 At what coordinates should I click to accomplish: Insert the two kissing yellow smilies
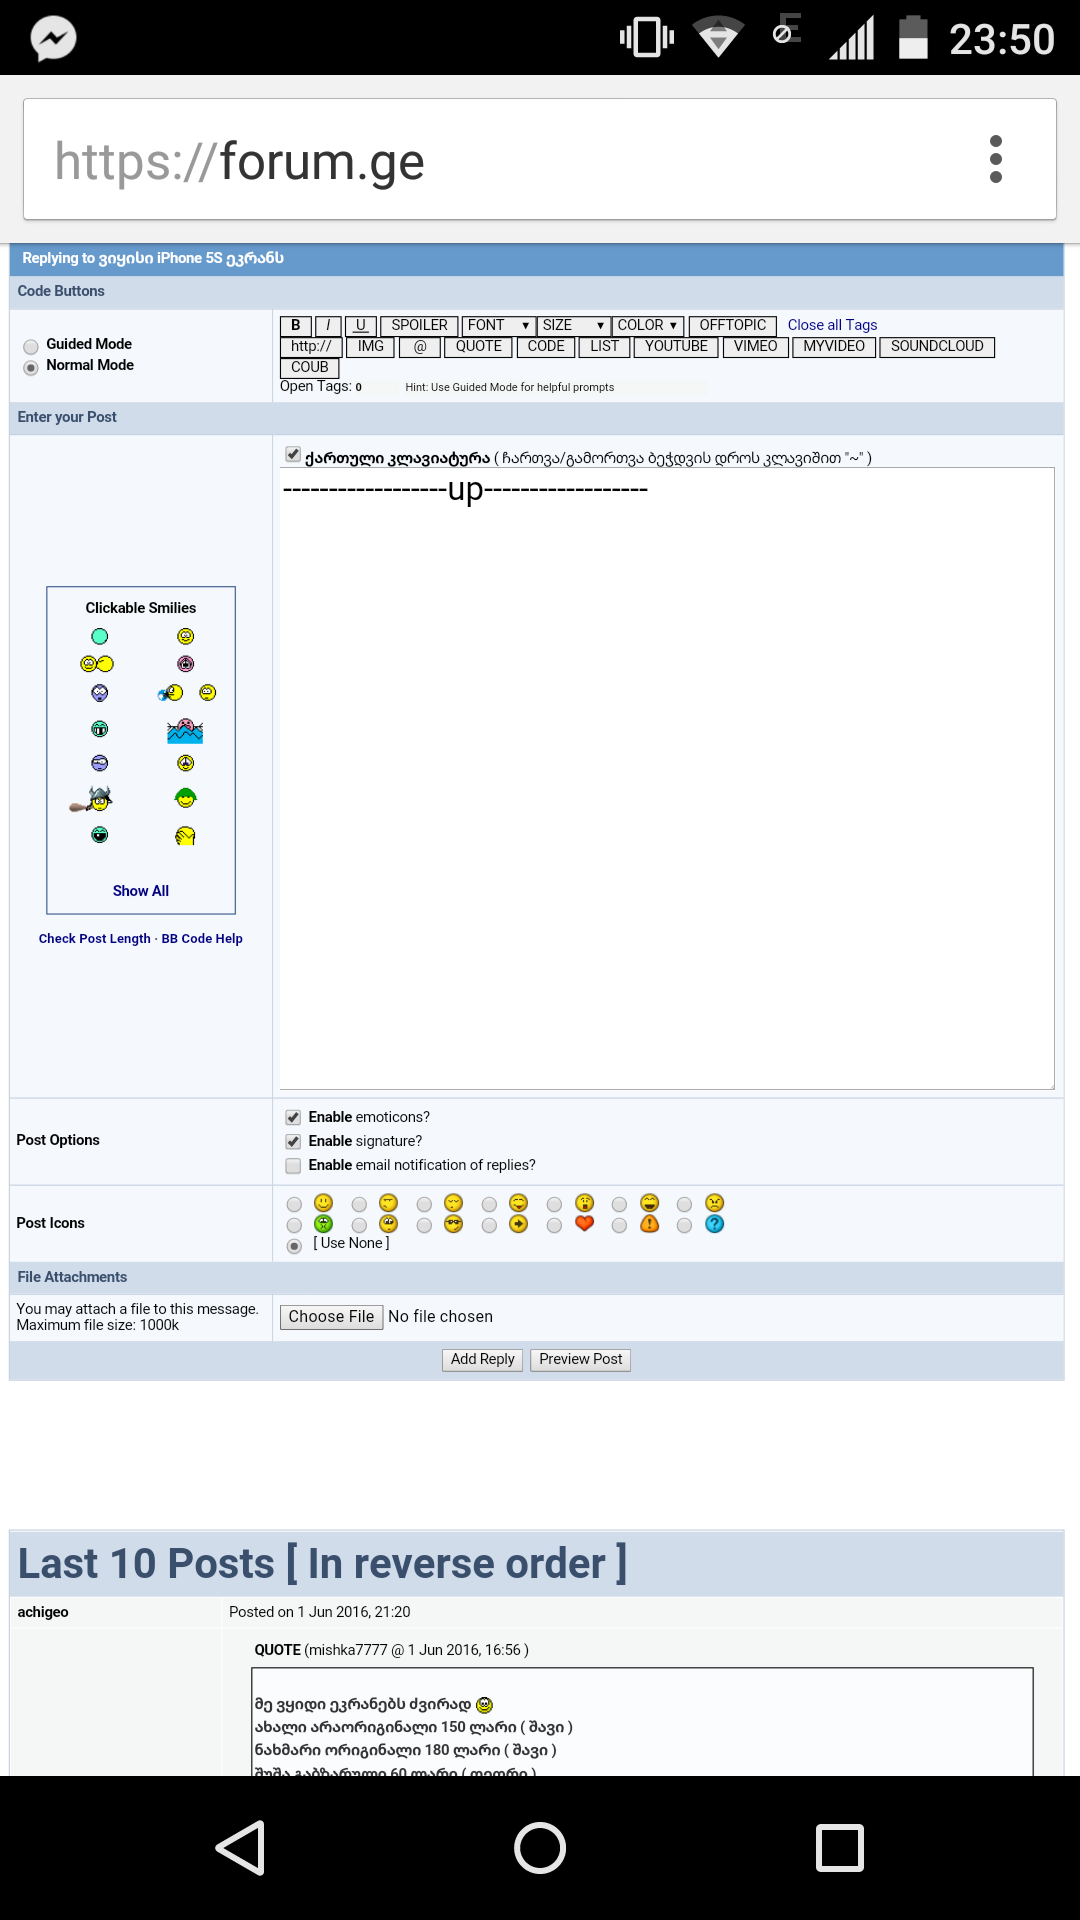(x=97, y=664)
